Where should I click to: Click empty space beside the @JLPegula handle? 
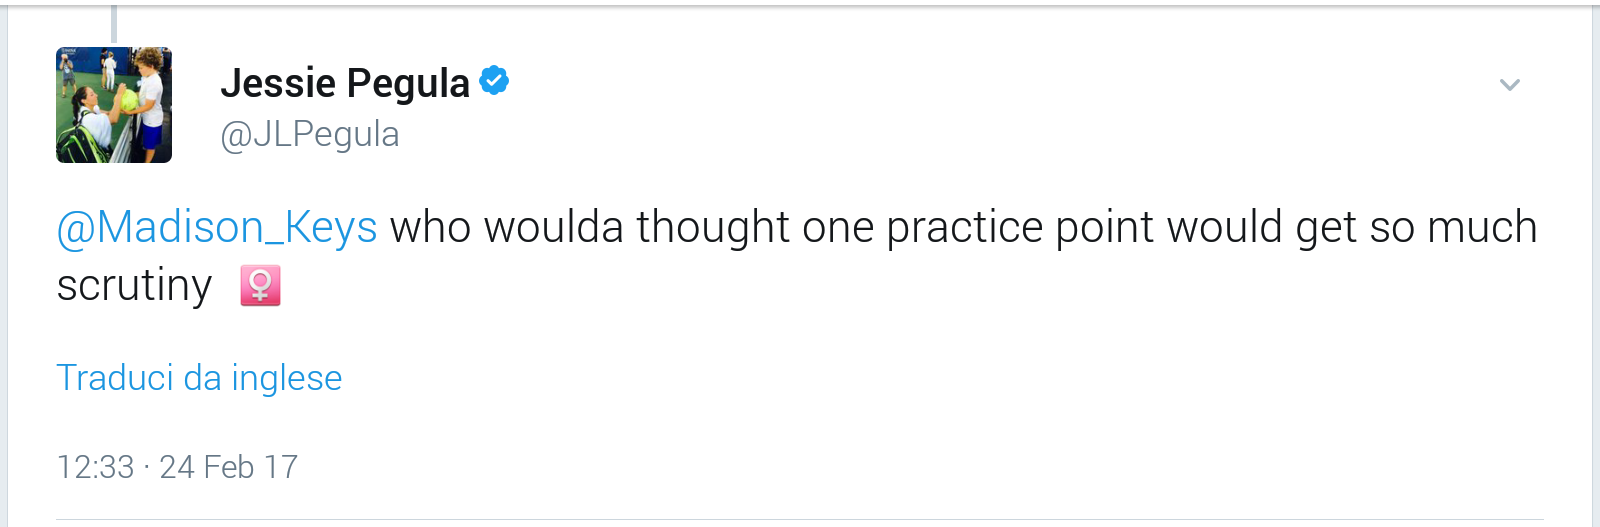900,134
